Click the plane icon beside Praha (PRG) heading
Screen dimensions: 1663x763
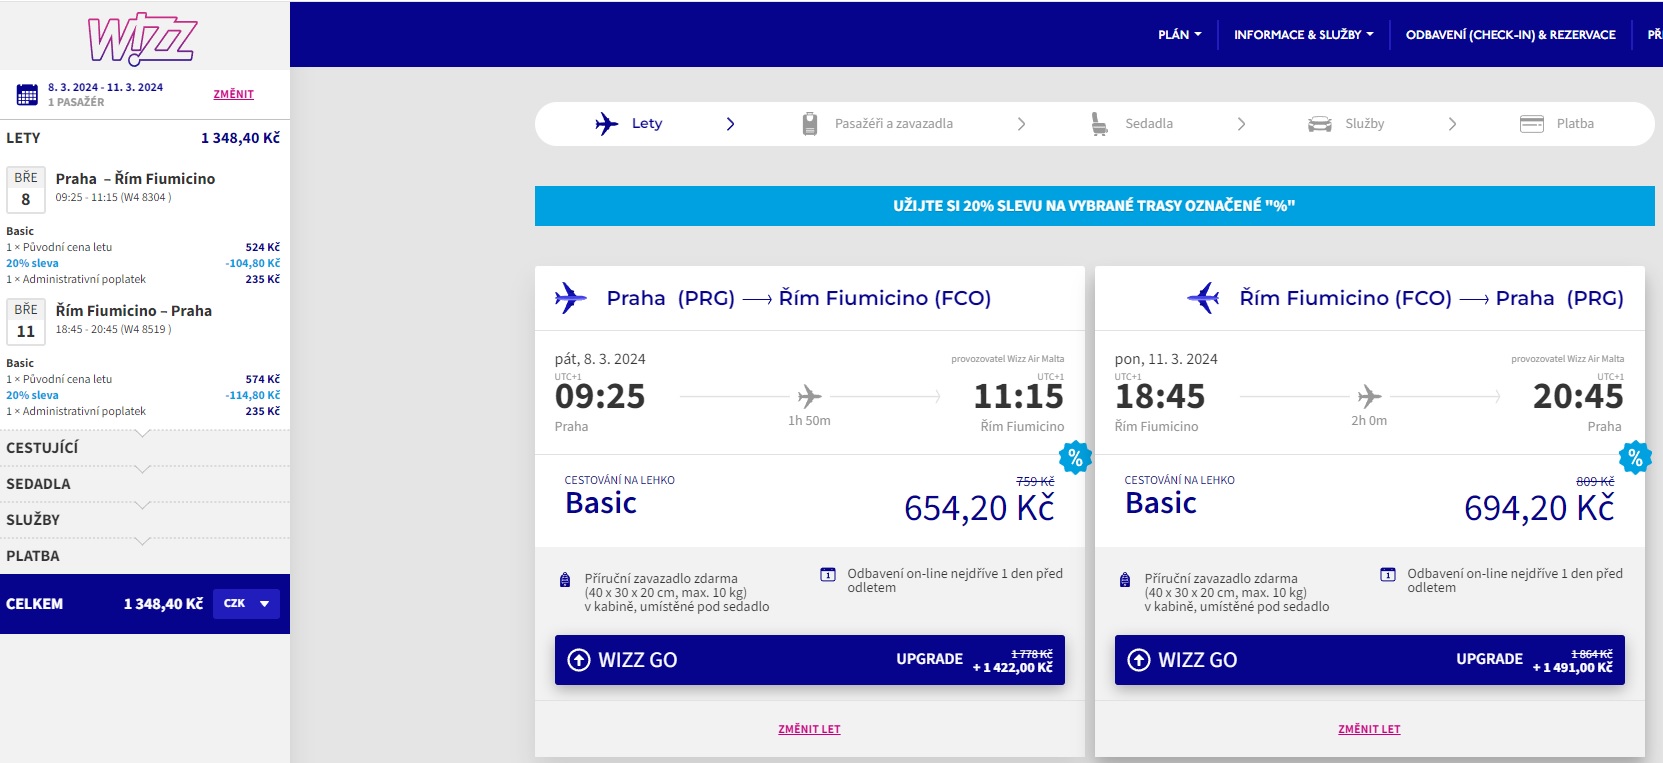(x=570, y=297)
